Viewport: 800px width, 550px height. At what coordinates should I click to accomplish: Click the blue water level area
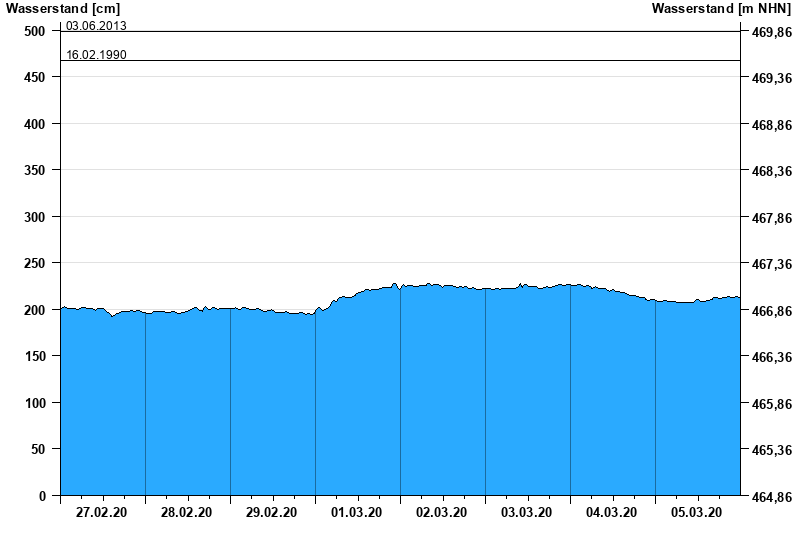click(x=400, y=400)
